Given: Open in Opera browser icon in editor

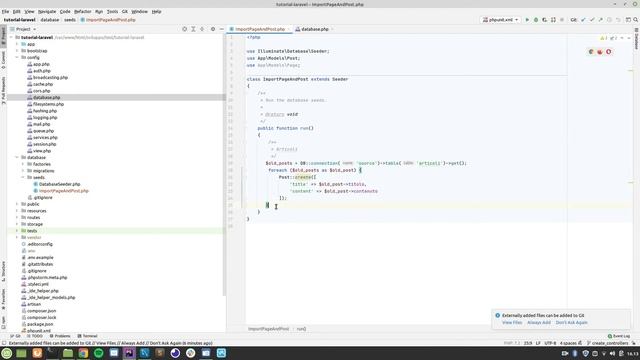Looking at the screenshot, I should click(x=609, y=51).
